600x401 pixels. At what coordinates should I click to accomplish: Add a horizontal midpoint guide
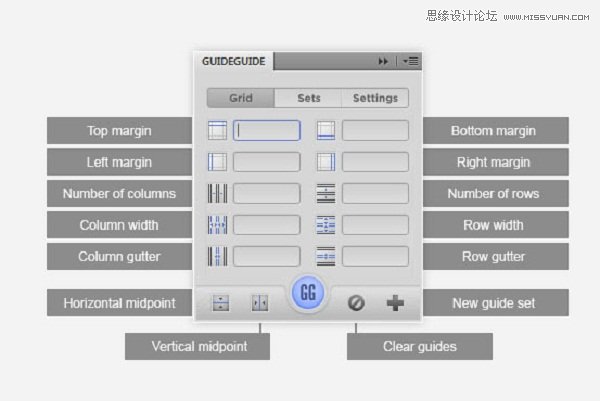click(x=221, y=303)
